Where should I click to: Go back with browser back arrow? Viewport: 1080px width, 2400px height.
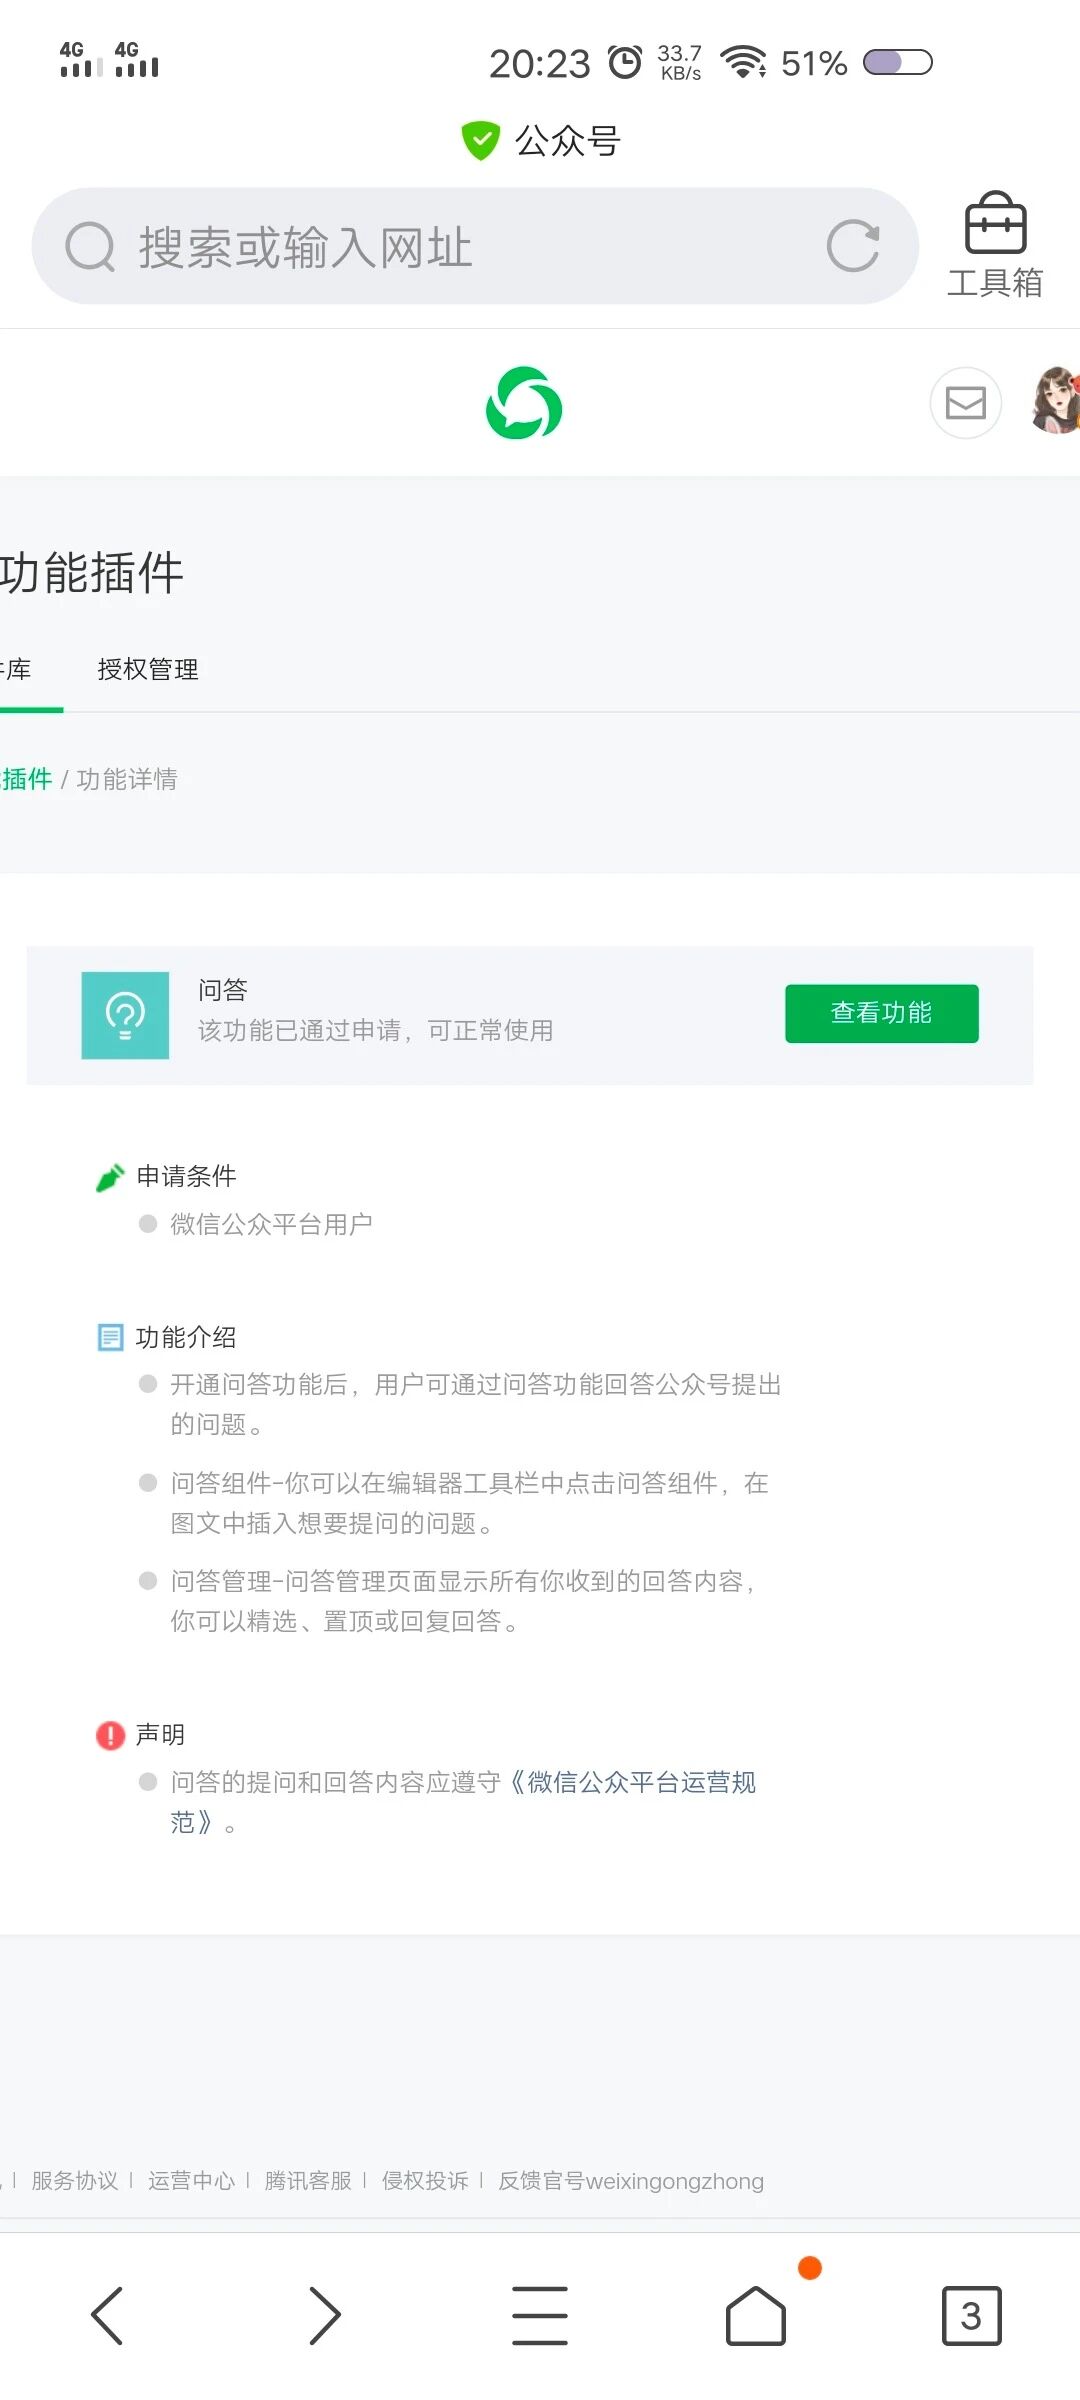[107, 2315]
